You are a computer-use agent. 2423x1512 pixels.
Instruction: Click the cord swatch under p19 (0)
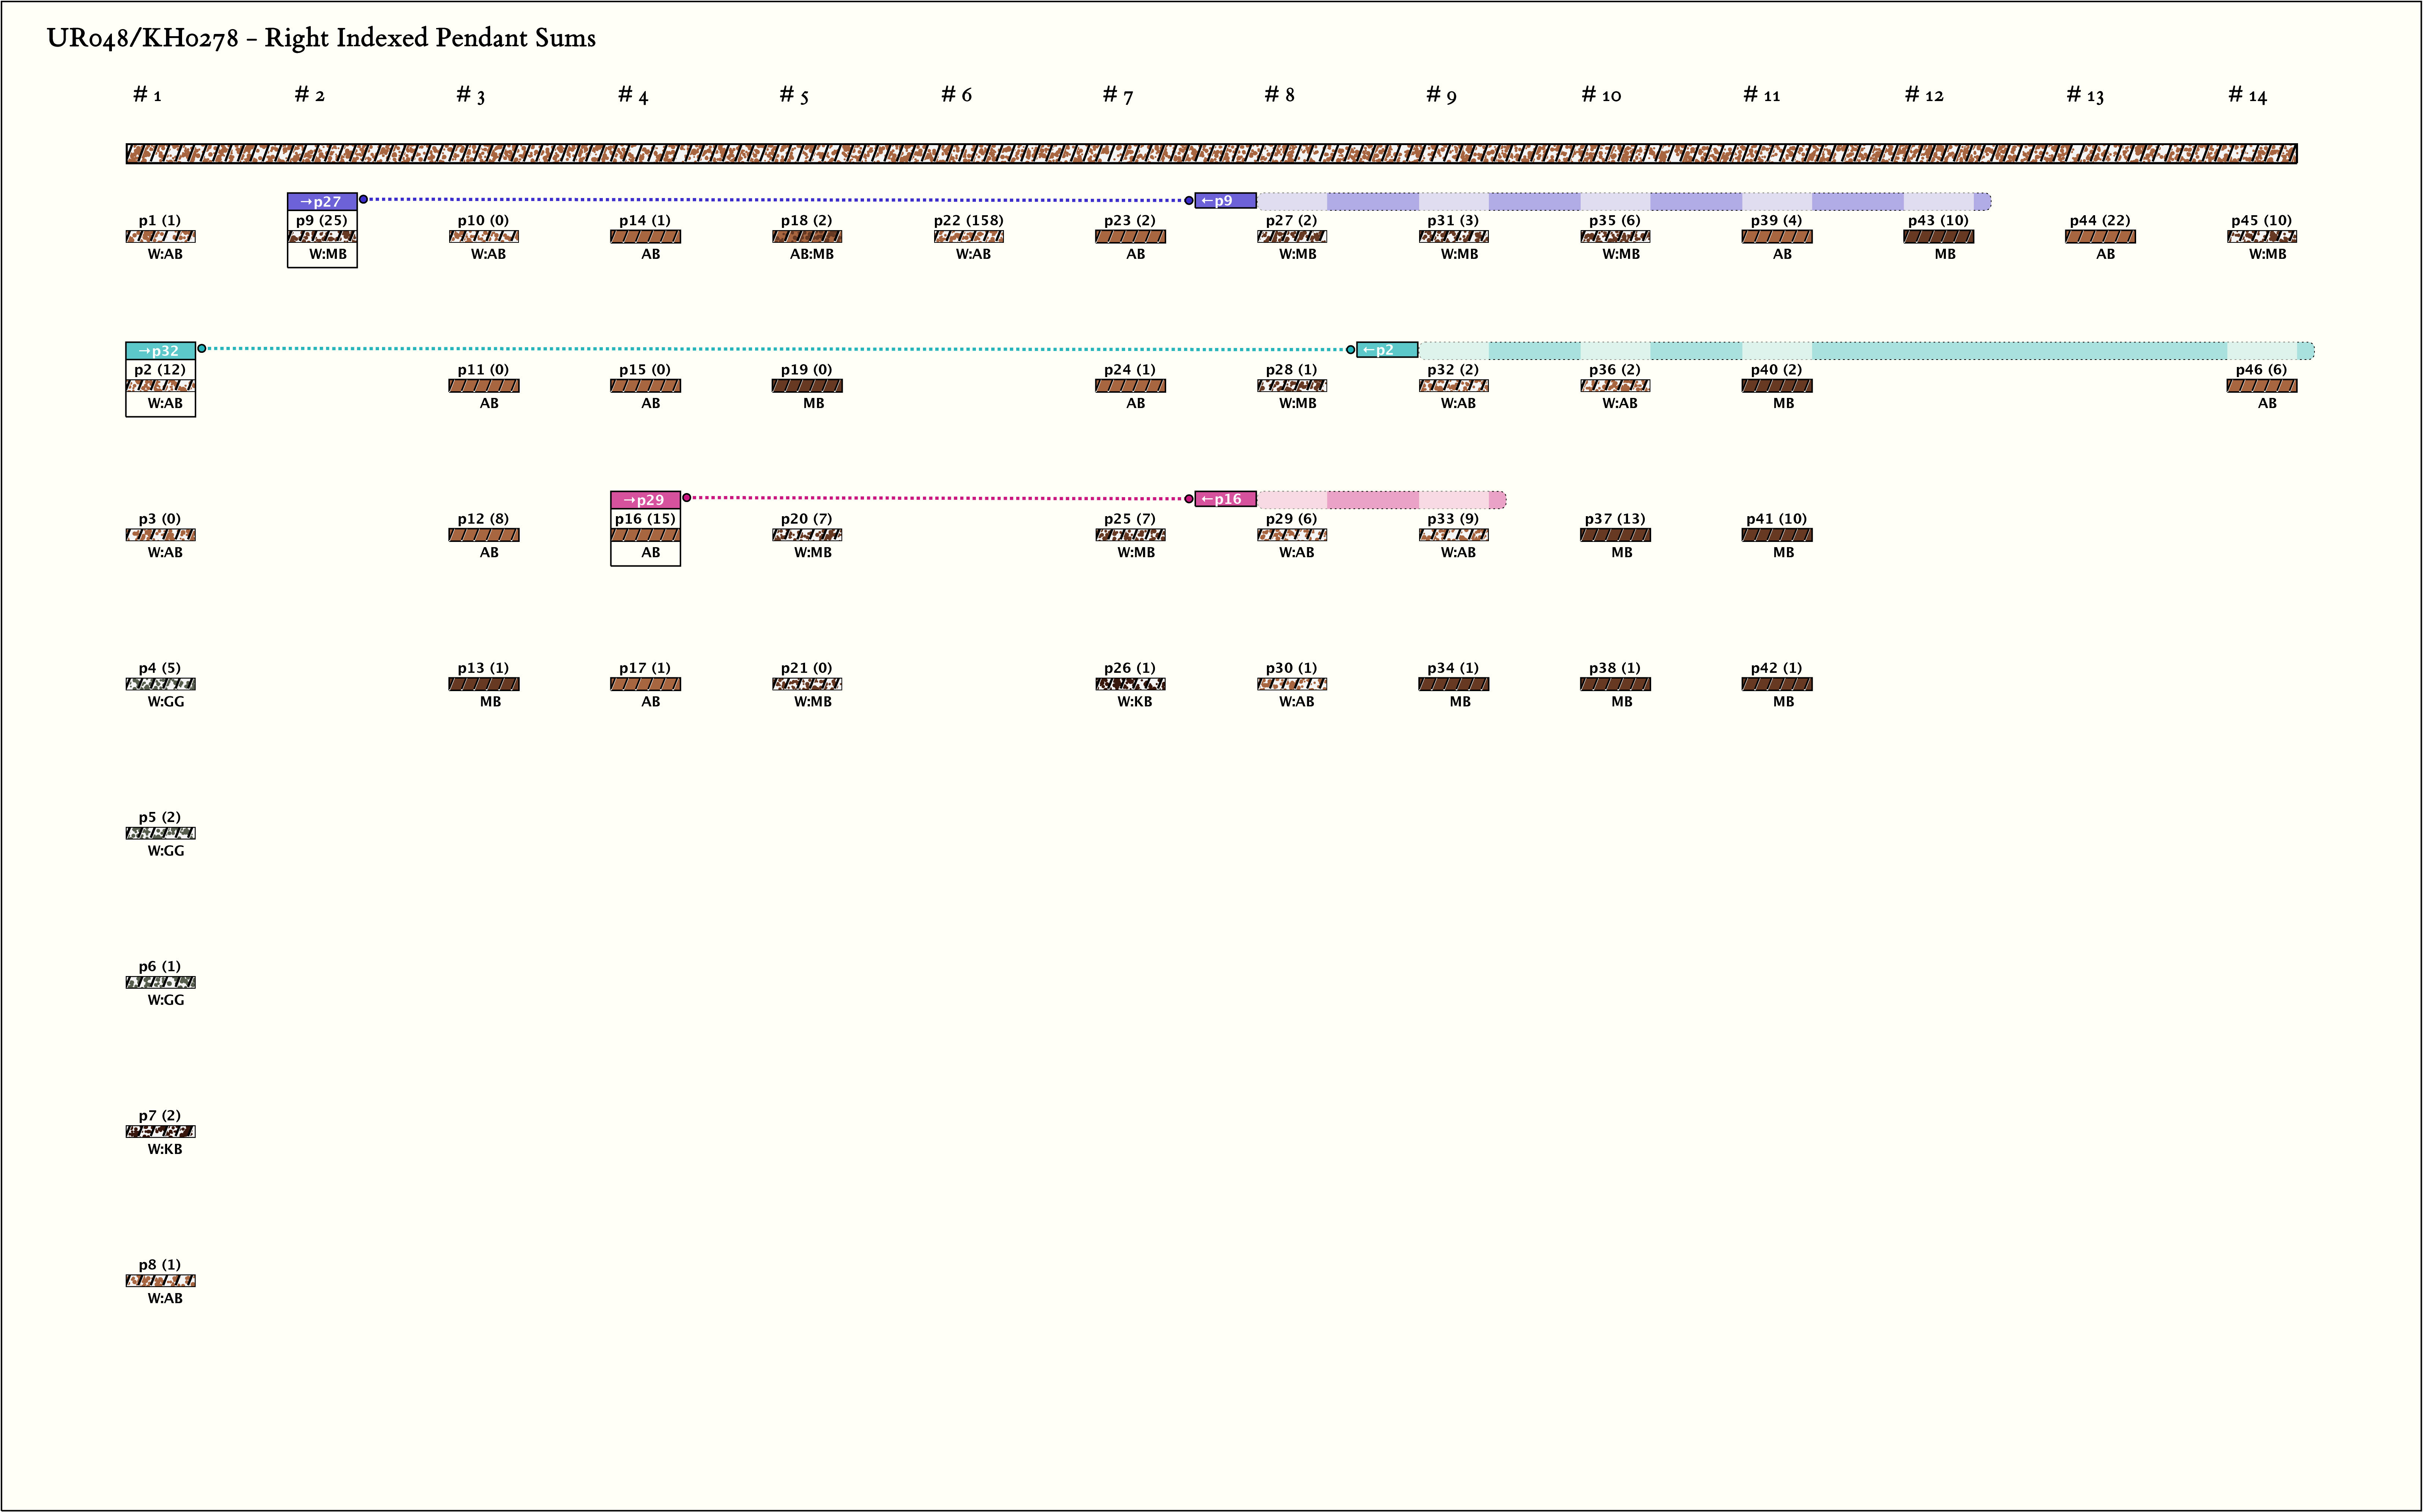[807, 386]
